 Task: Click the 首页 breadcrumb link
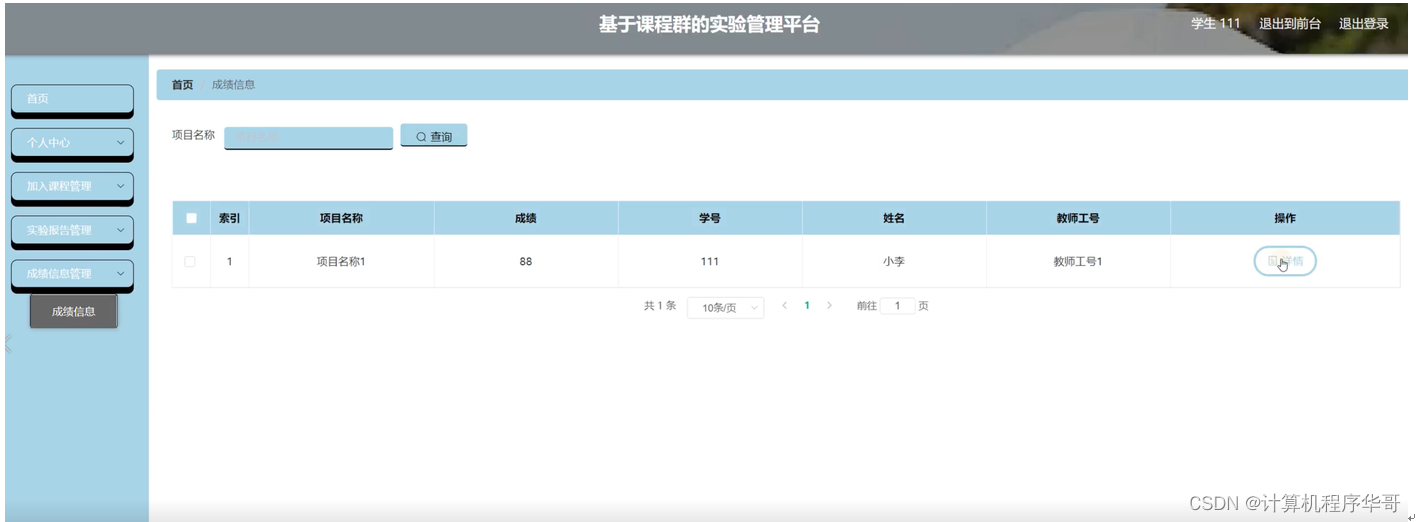click(x=182, y=85)
